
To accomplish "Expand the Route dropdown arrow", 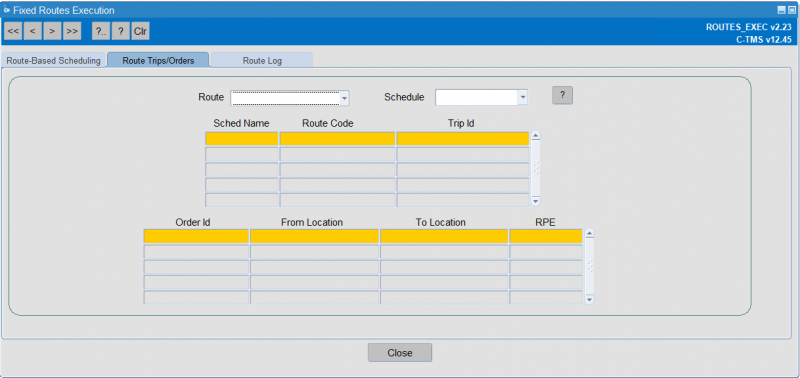I will click(x=344, y=97).
